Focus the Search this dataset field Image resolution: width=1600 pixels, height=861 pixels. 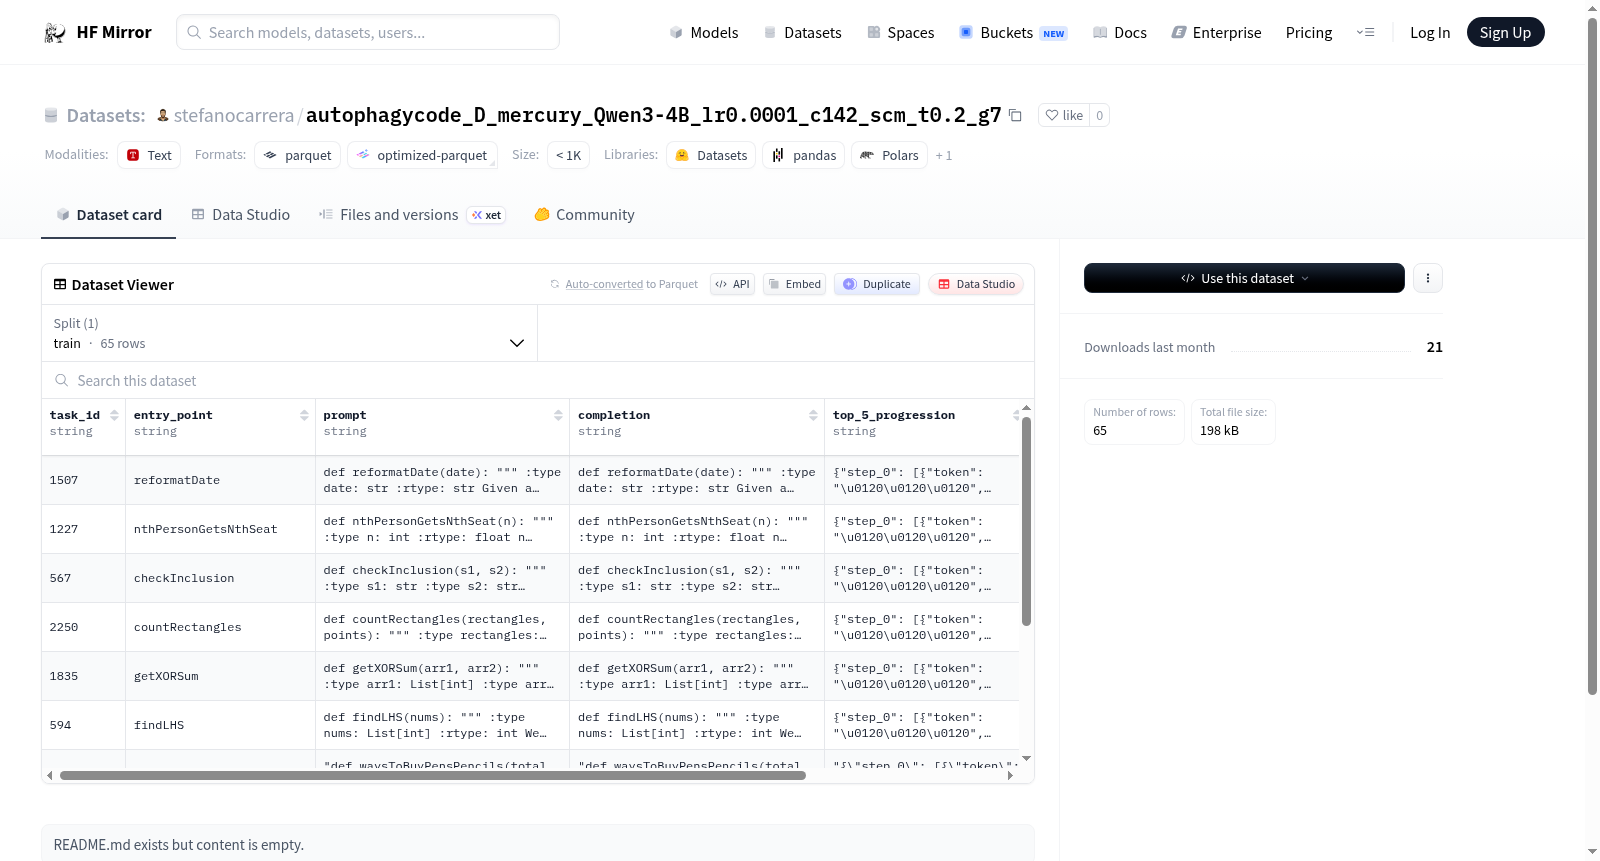tap(538, 380)
